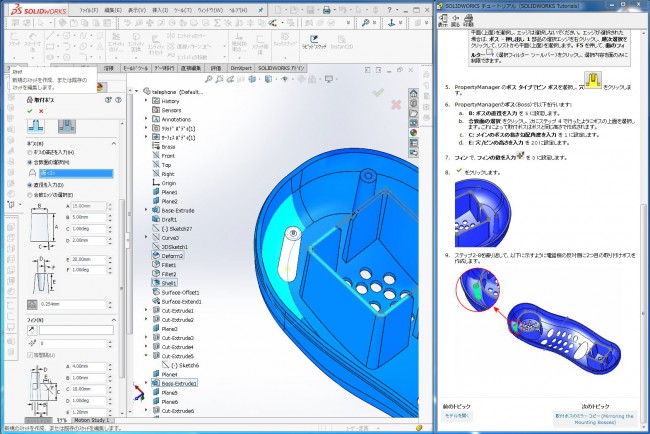Select the mating face radio button
Screen dimensions: 650x434
[x=29, y=162]
